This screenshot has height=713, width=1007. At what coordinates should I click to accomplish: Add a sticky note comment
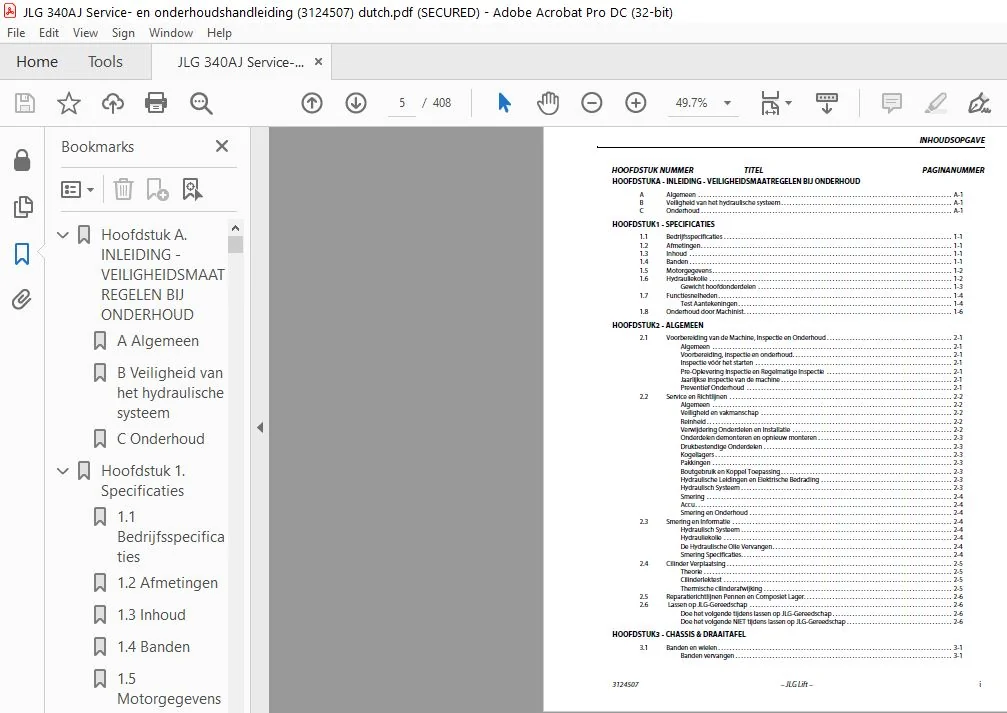tap(891, 103)
